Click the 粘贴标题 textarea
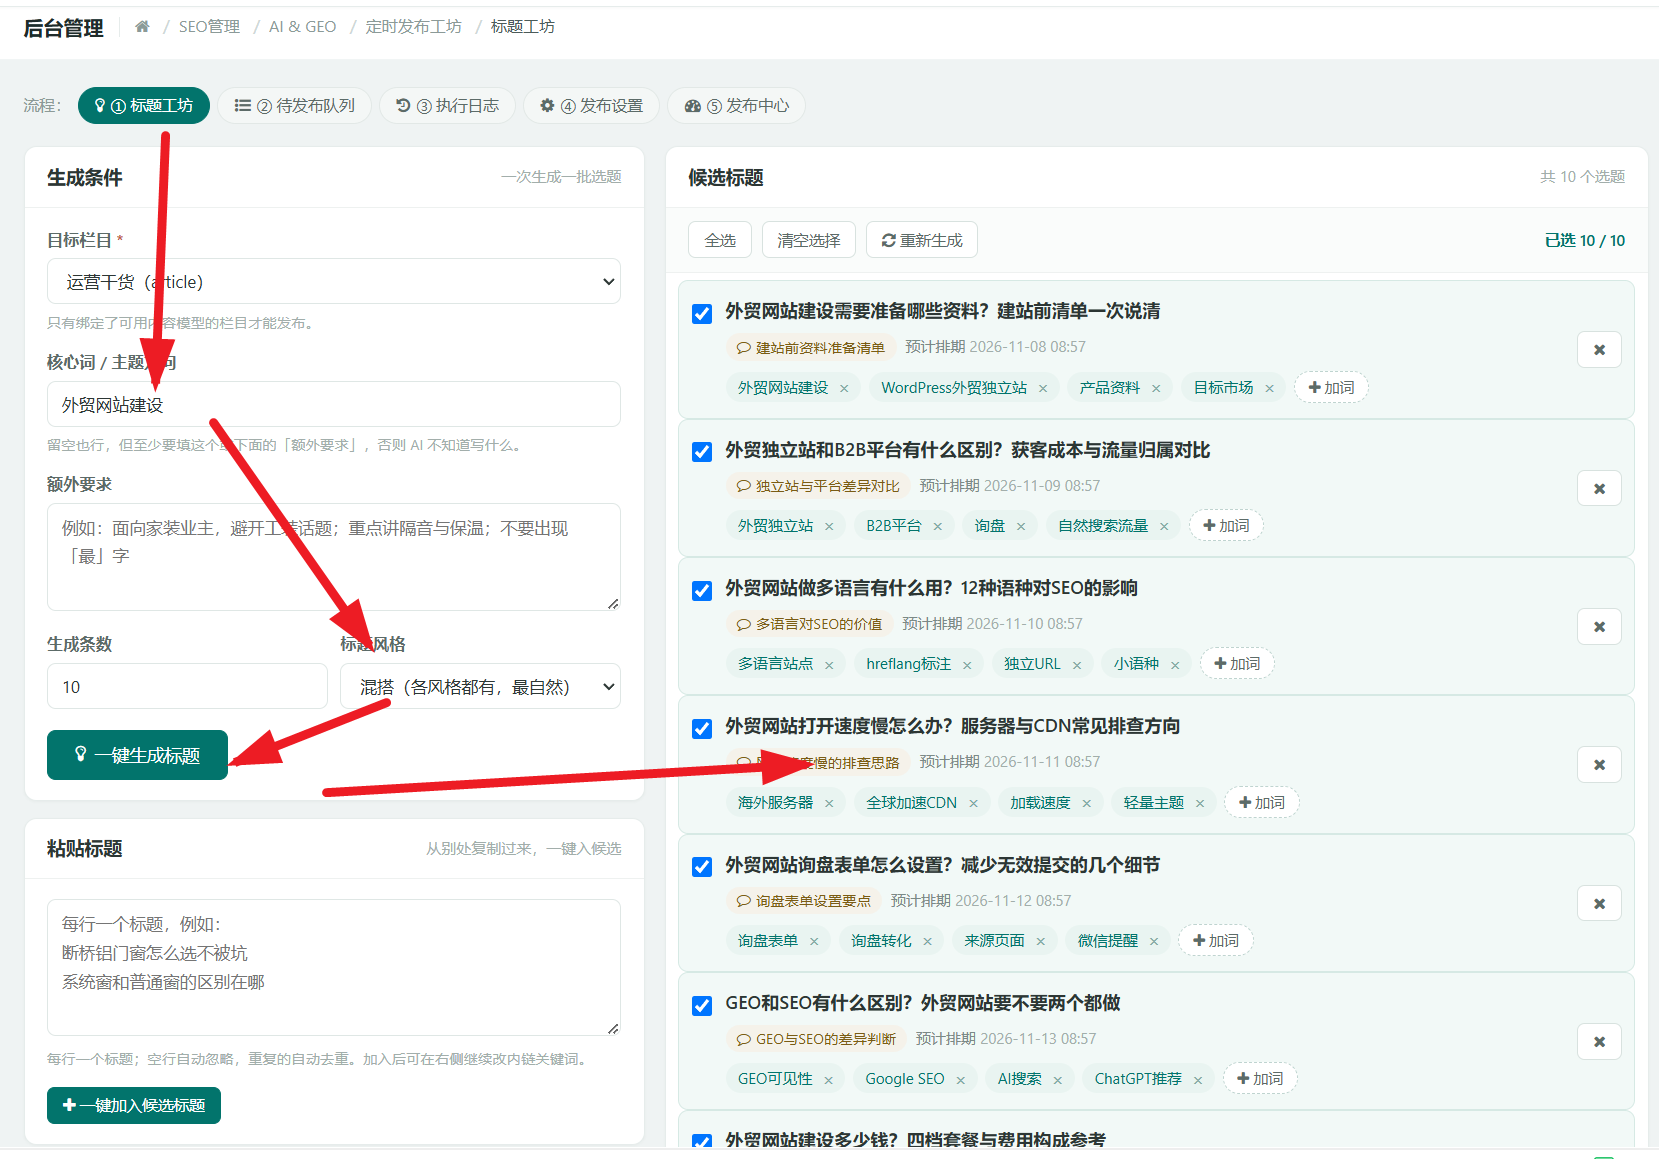1659x1159 pixels. (334, 968)
